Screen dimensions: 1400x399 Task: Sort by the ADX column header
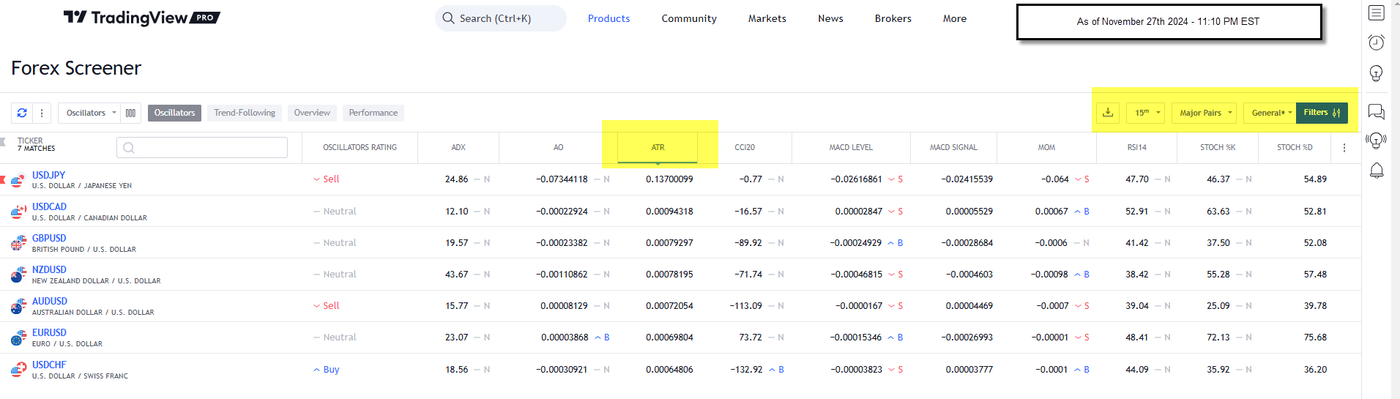(458, 148)
